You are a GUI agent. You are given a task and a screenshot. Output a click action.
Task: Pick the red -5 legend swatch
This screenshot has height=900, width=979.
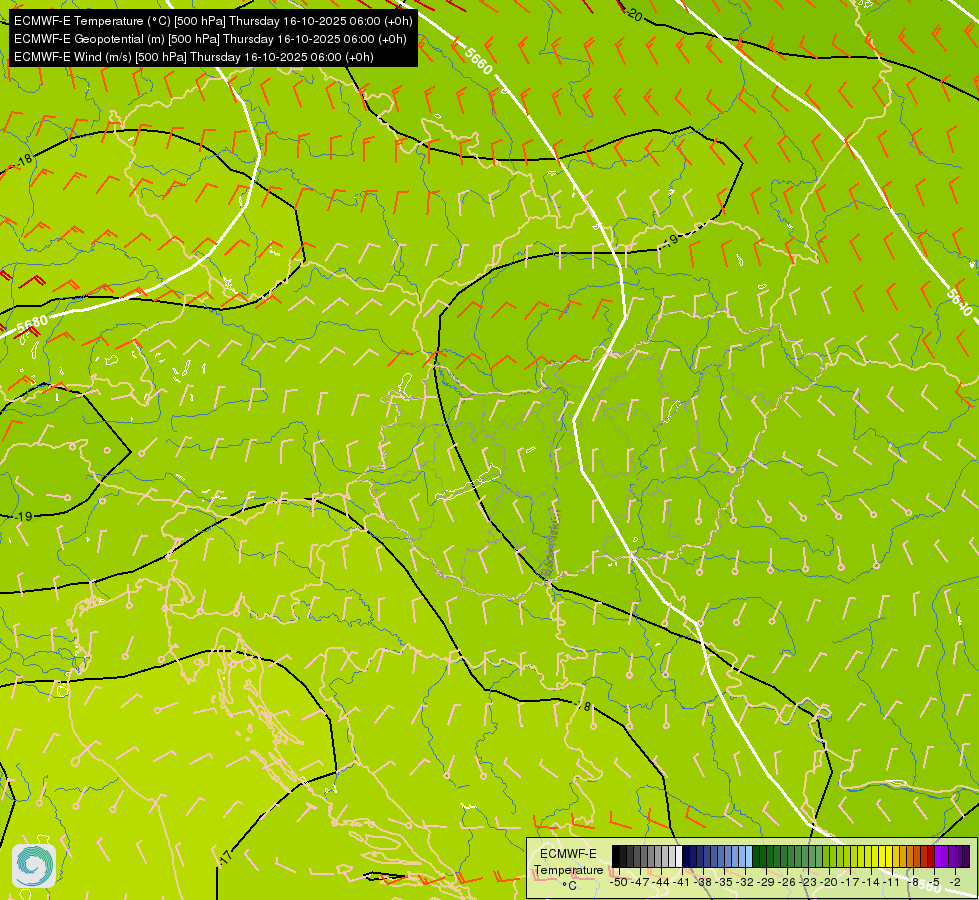[931, 856]
